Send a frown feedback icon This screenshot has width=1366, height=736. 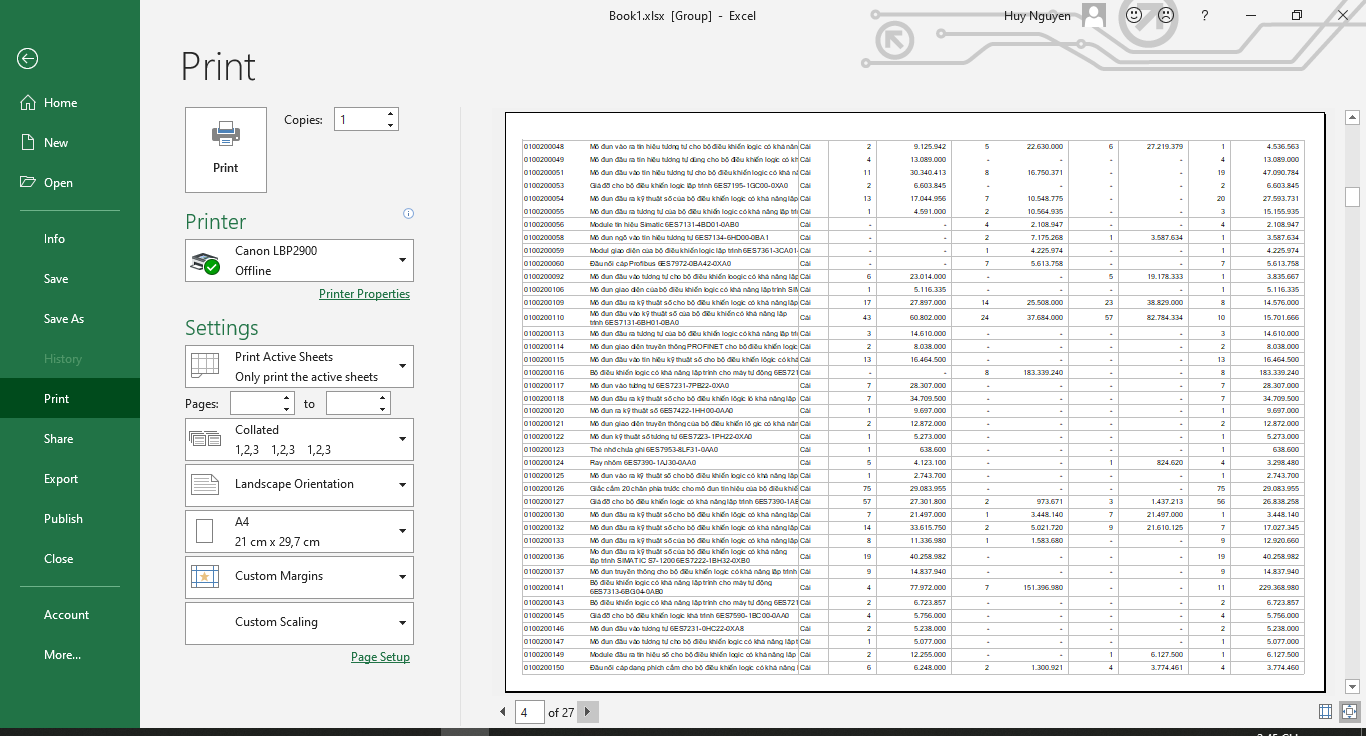[x=1165, y=16]
